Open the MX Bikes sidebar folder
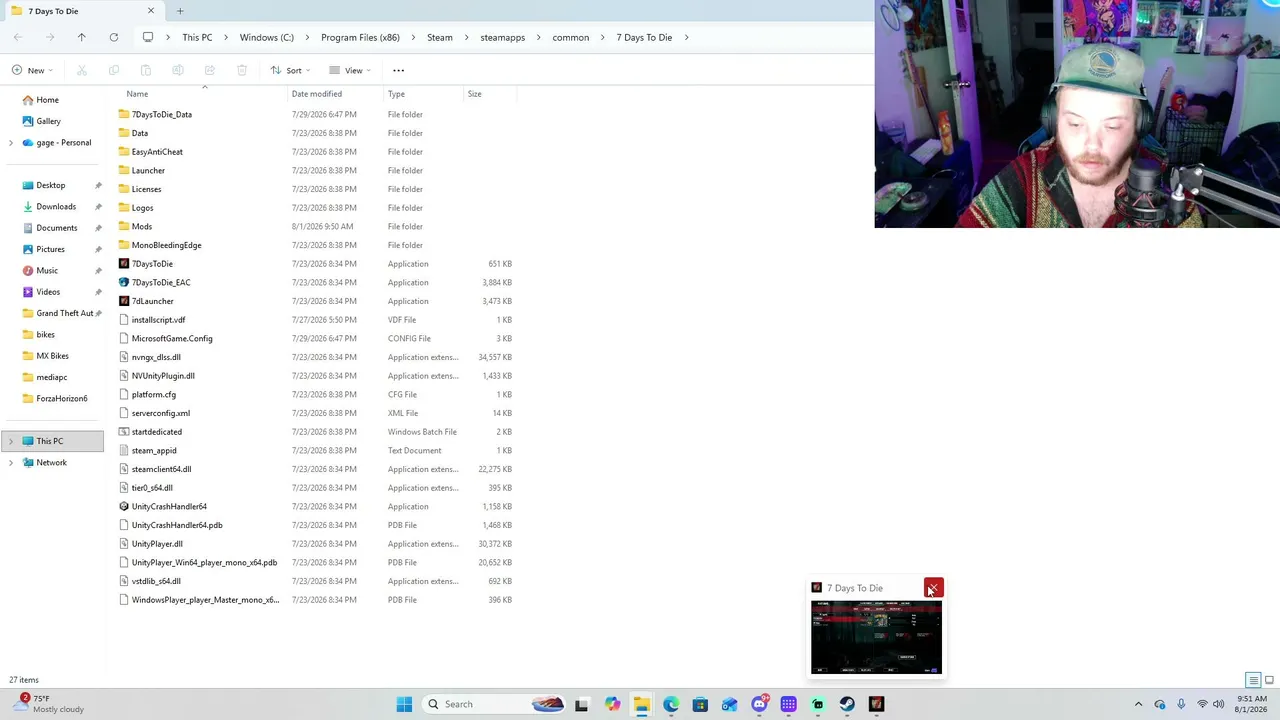Image resolution: width=1280 pixels, height=720 pixels. (x=52, y=356)
